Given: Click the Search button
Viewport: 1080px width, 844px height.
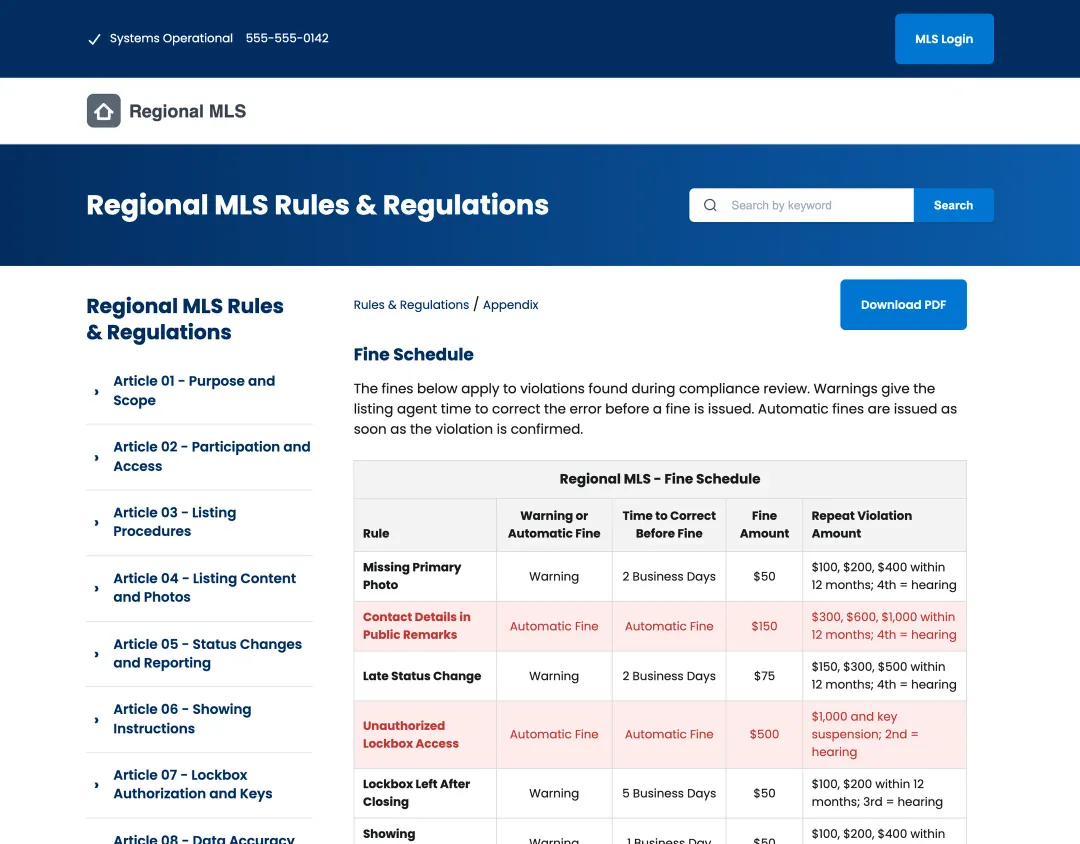Looking at the screenshot, I should click(953, 205).
